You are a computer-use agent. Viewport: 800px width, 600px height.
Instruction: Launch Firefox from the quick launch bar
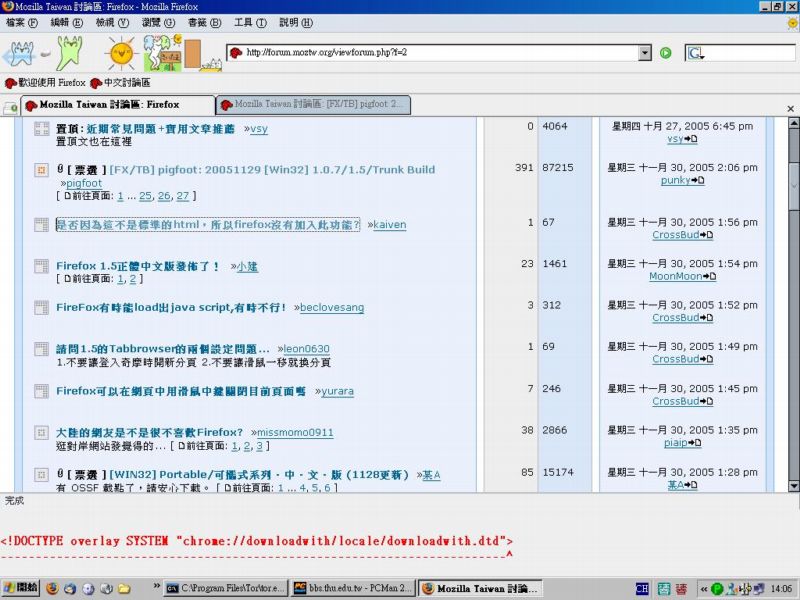[x=52, y=588]
